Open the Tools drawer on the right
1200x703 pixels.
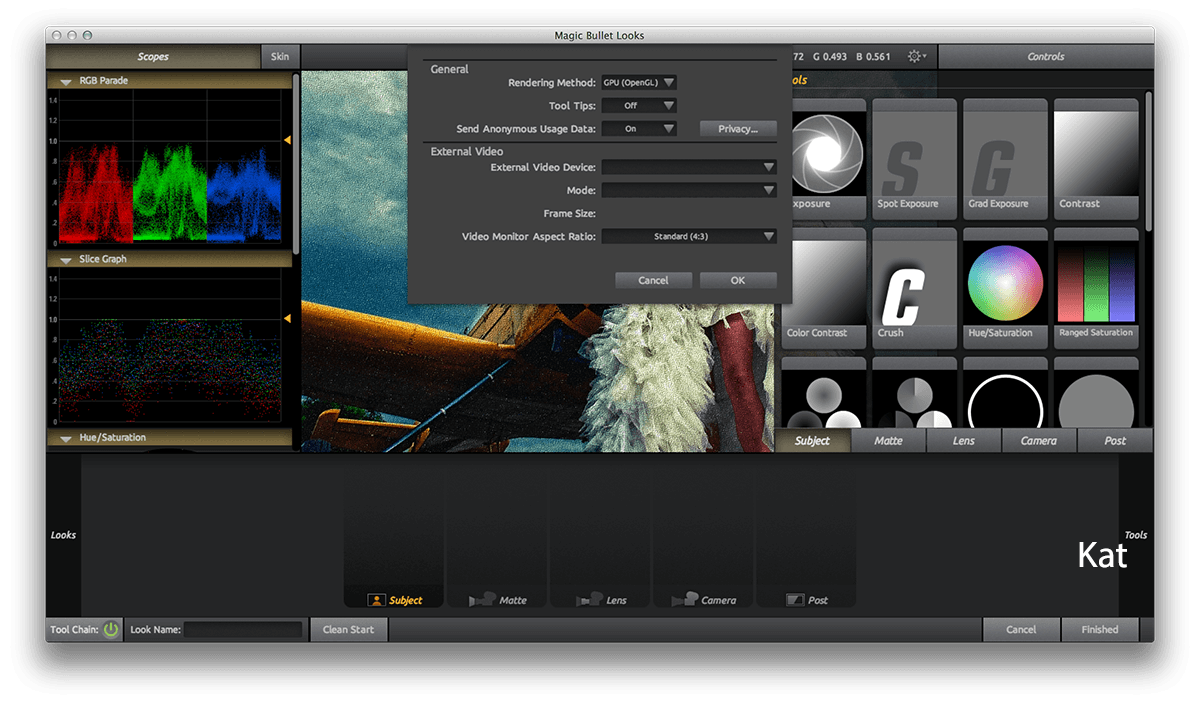[1136, 536]
